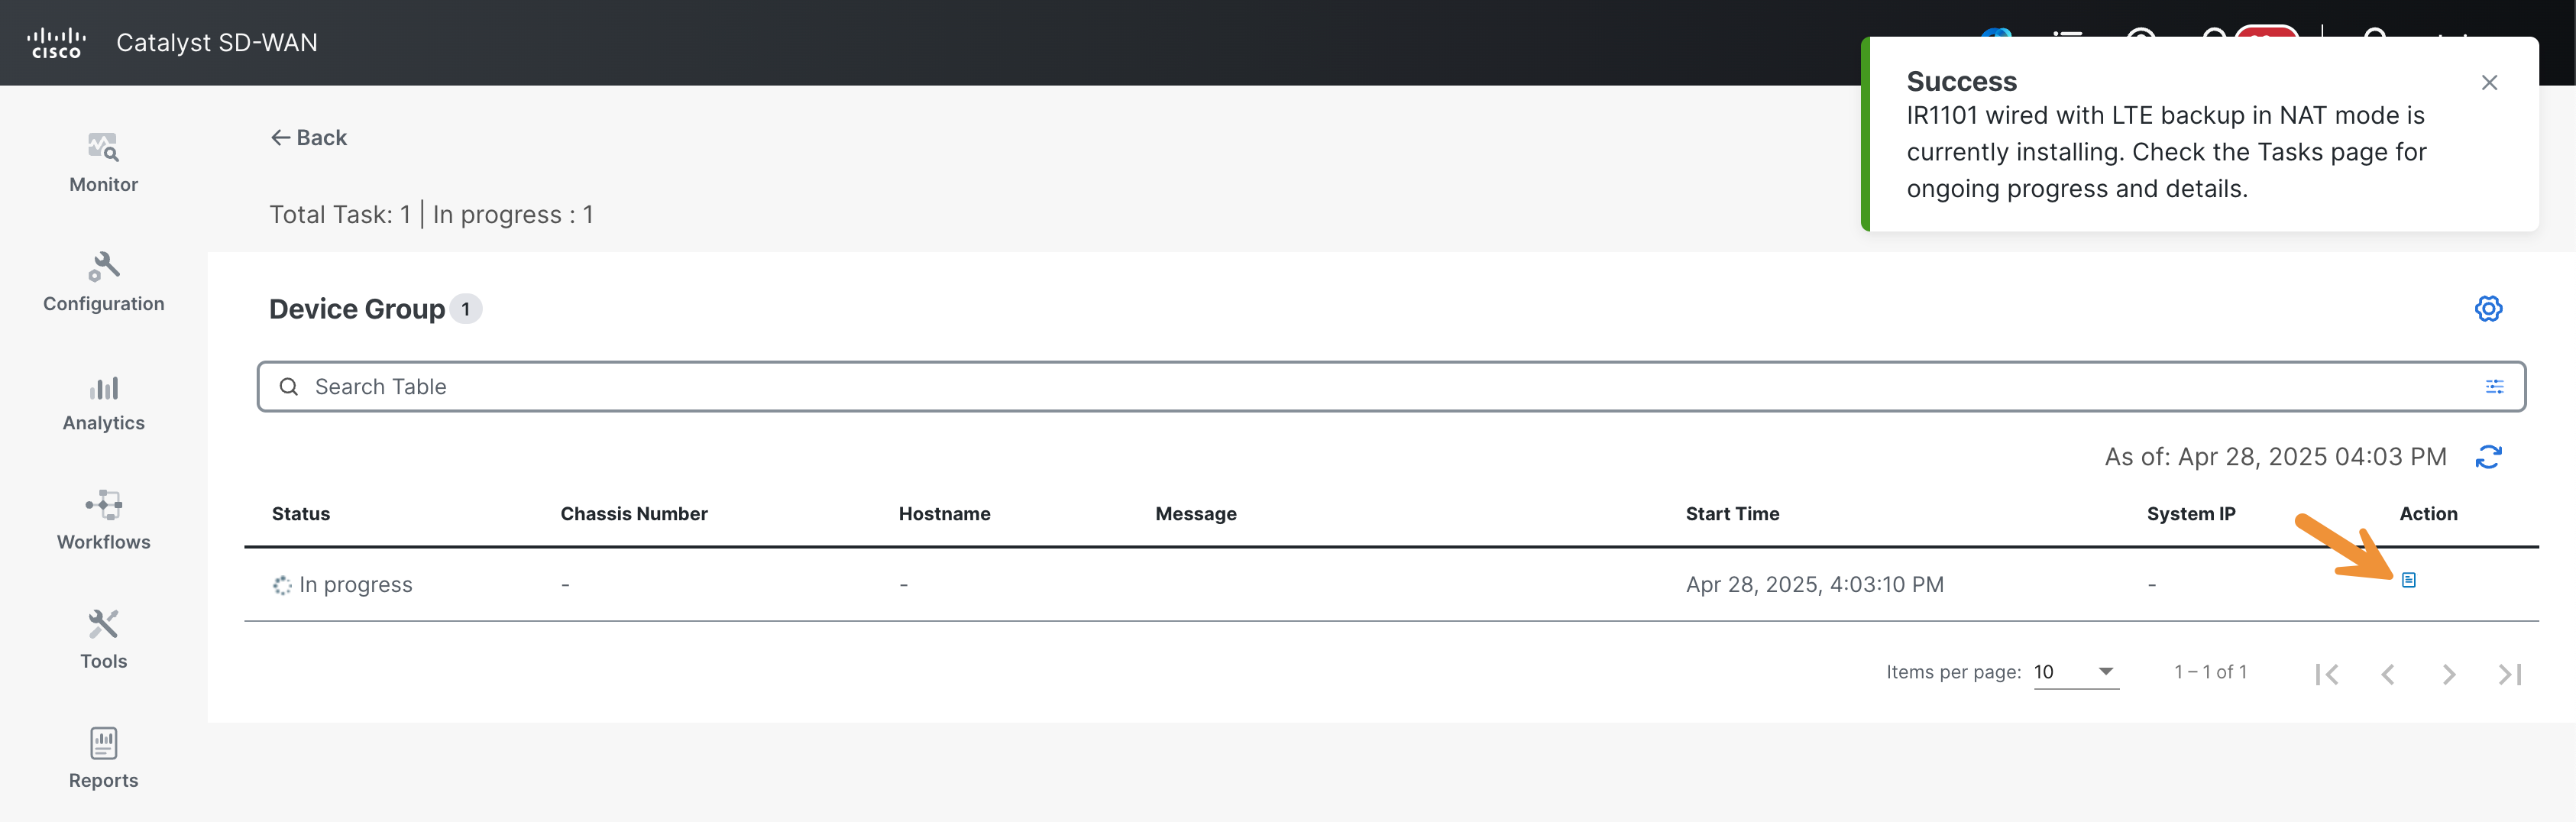This screenshot has width=2576, height=822.
Task: Sort by the Message column header
Action: (x=1196, y=514)
